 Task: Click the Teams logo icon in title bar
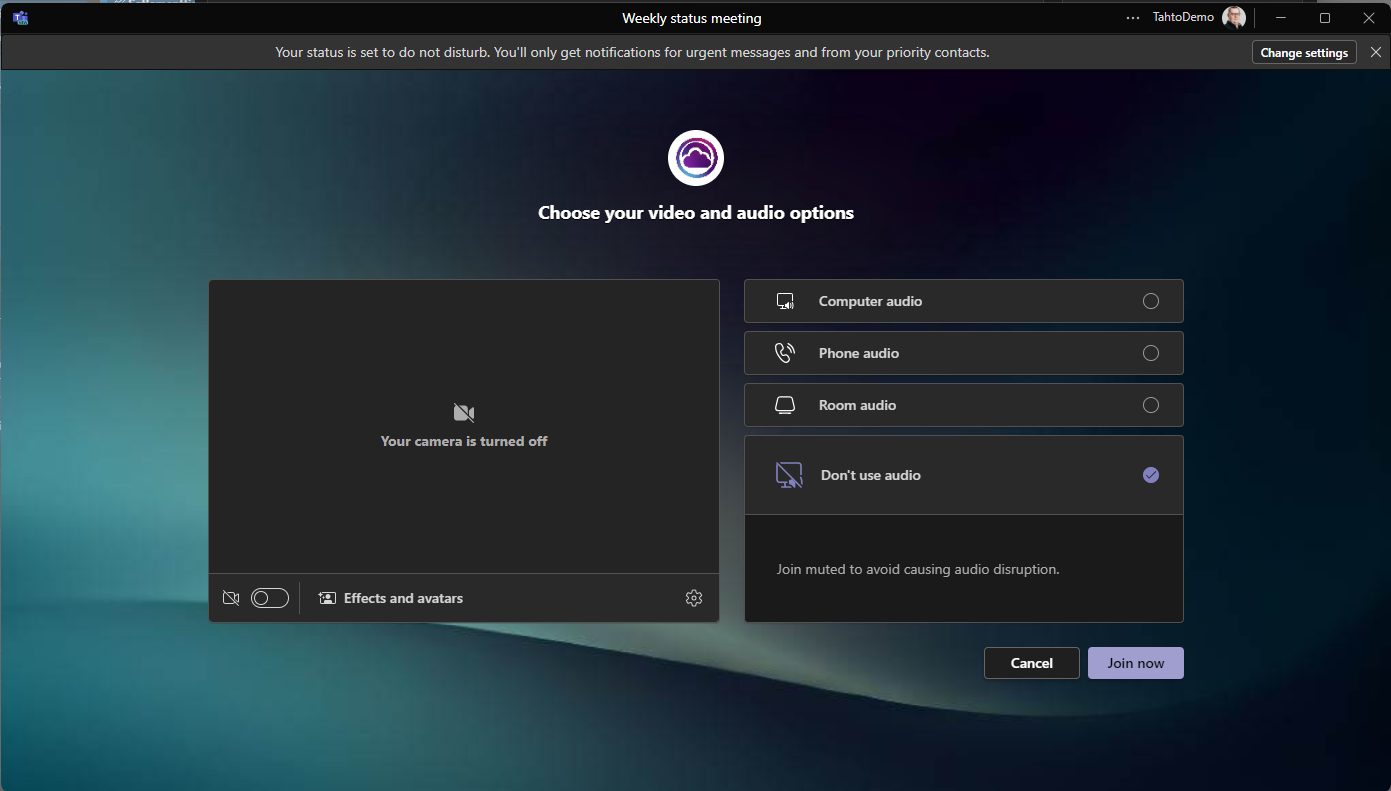[20, 18]
